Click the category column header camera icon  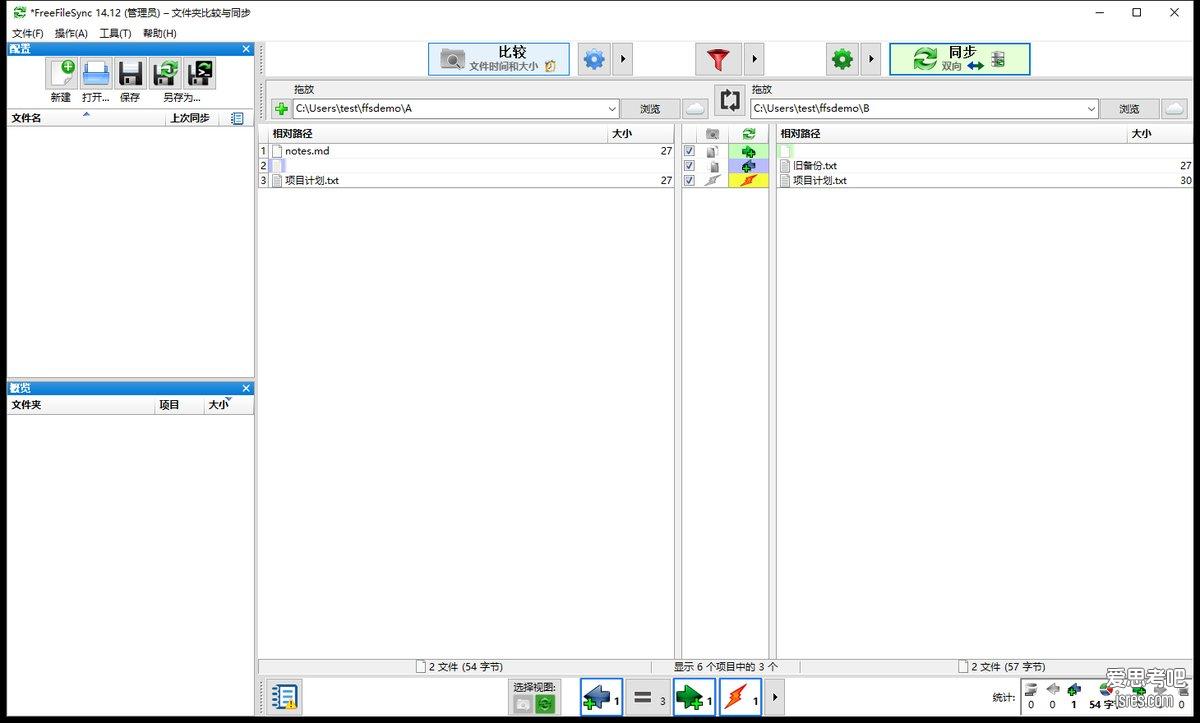(x=712, y=134)
